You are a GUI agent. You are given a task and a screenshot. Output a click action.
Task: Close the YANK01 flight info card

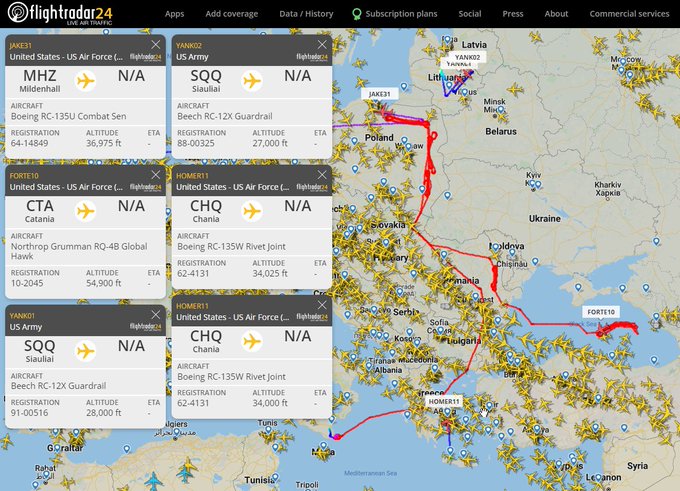pos(155,314)
